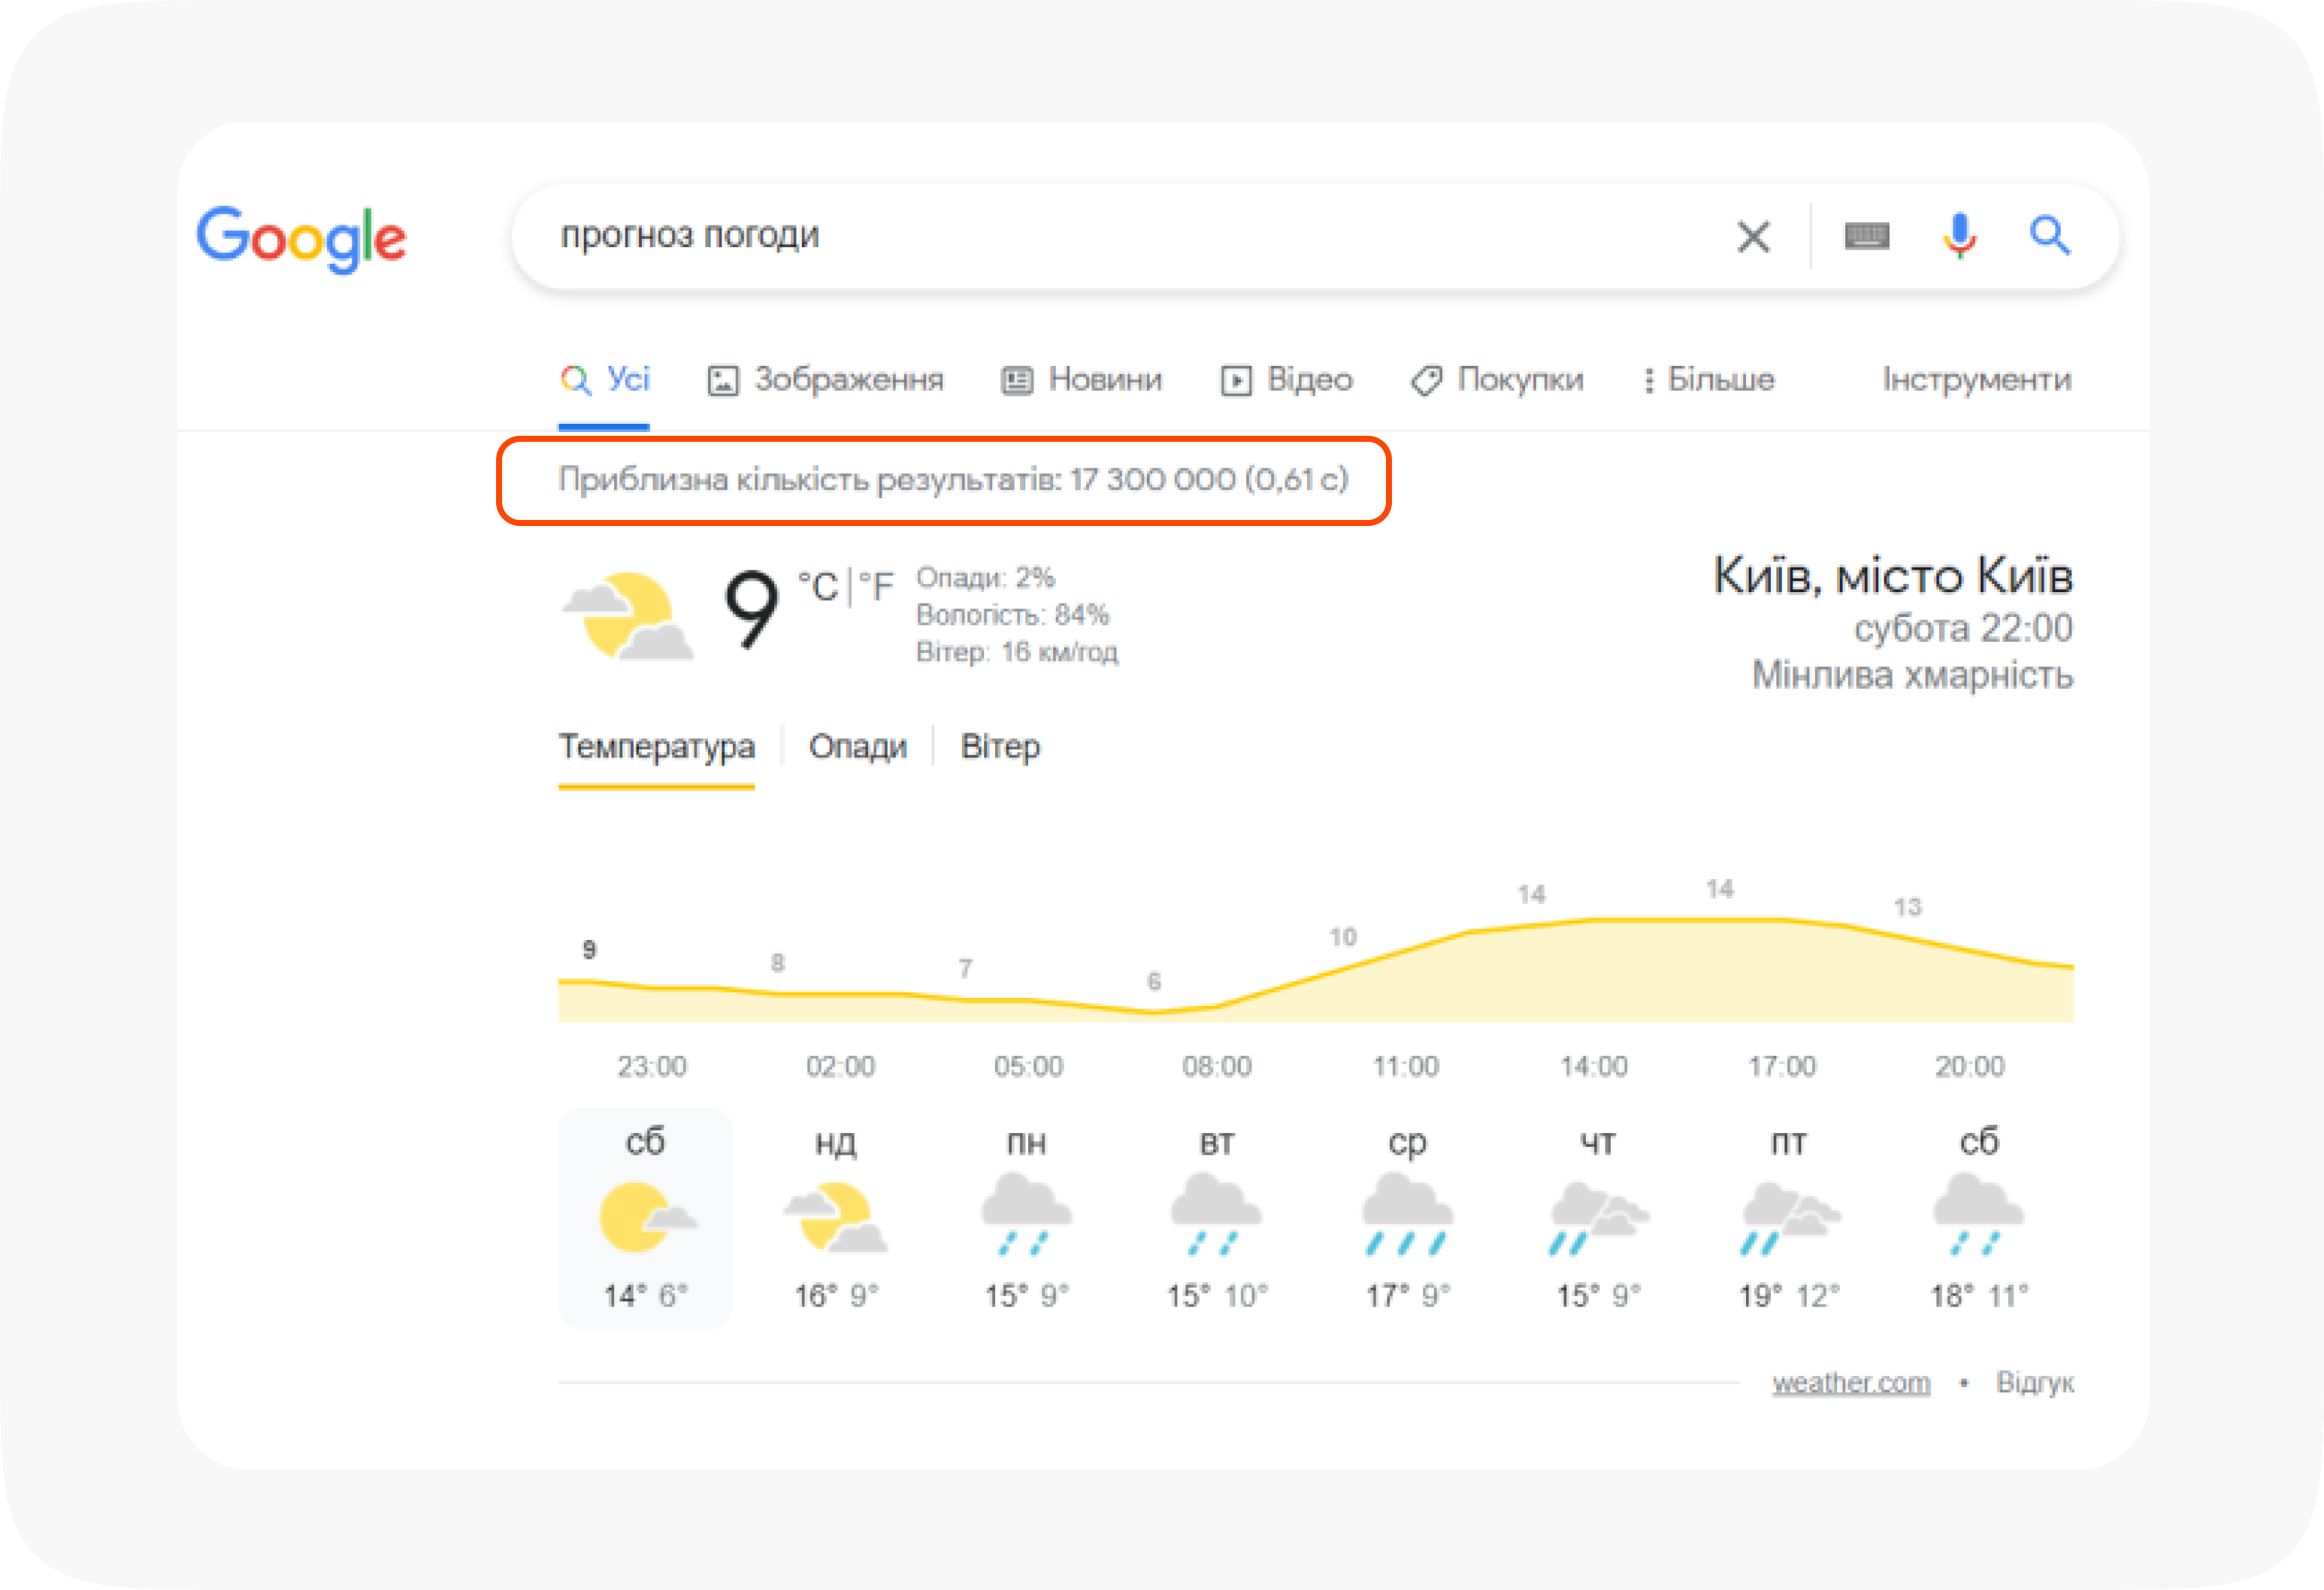Click the 02:00 time label
The height and width of the screenshot is (1590, 2324).
coord(840,1066)
